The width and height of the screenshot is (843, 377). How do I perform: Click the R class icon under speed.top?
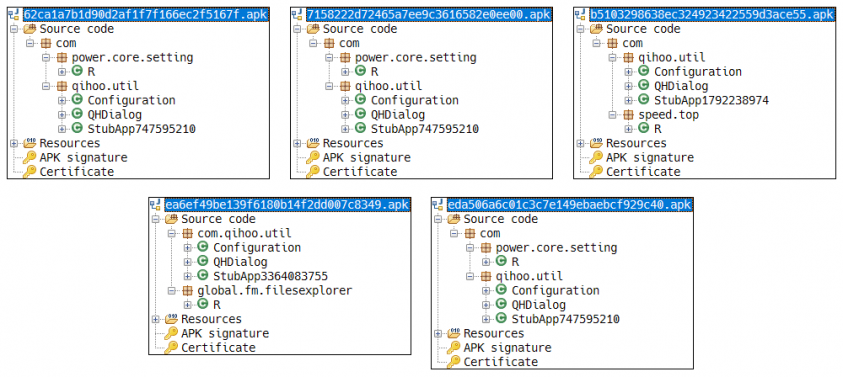click(x=644, y=129)
